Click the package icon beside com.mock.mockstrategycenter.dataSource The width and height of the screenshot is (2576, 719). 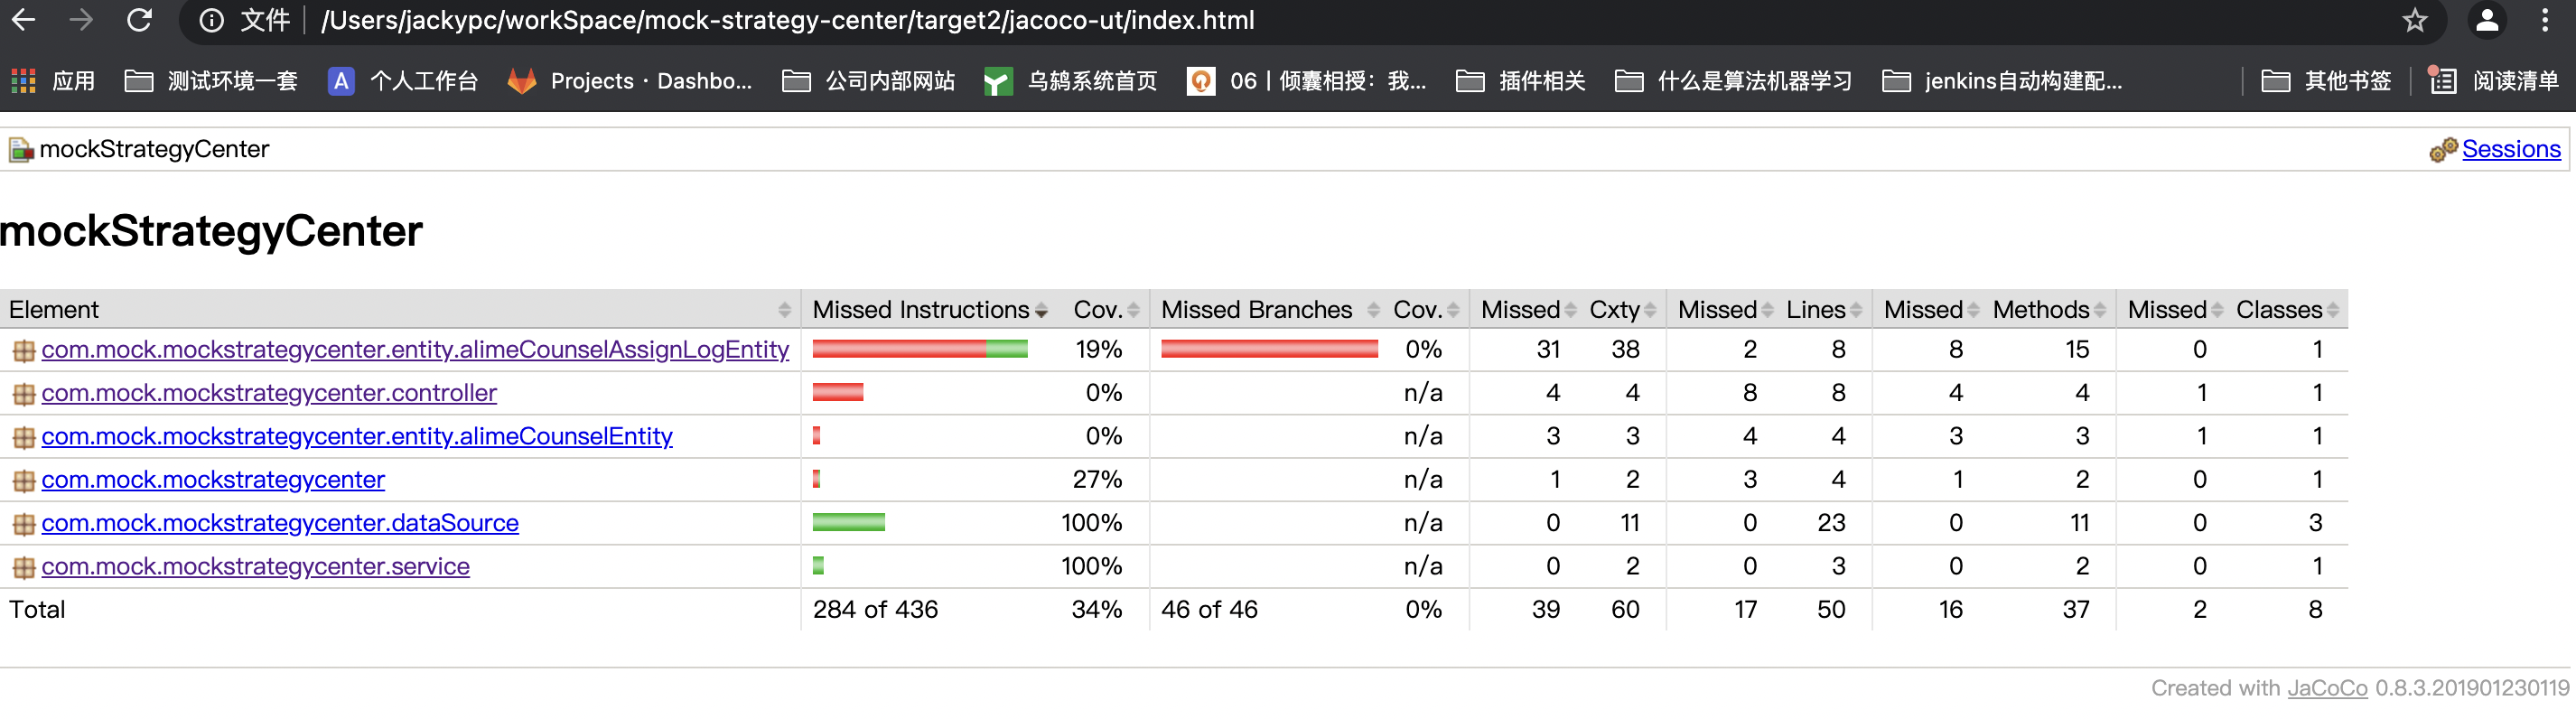point(24,524)
